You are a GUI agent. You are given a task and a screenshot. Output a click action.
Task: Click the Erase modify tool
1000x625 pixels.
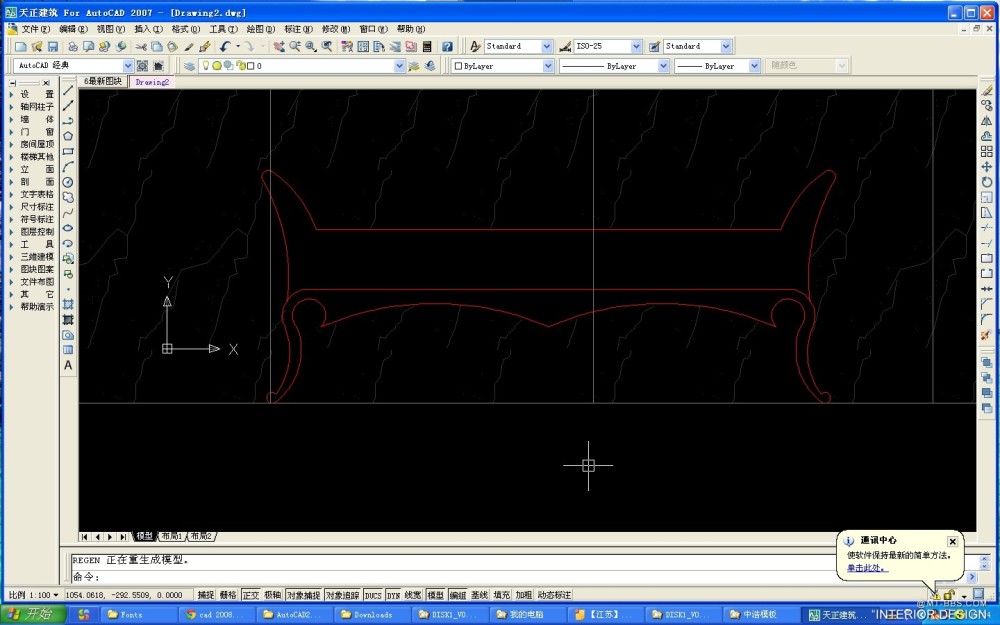pos(987,91)
